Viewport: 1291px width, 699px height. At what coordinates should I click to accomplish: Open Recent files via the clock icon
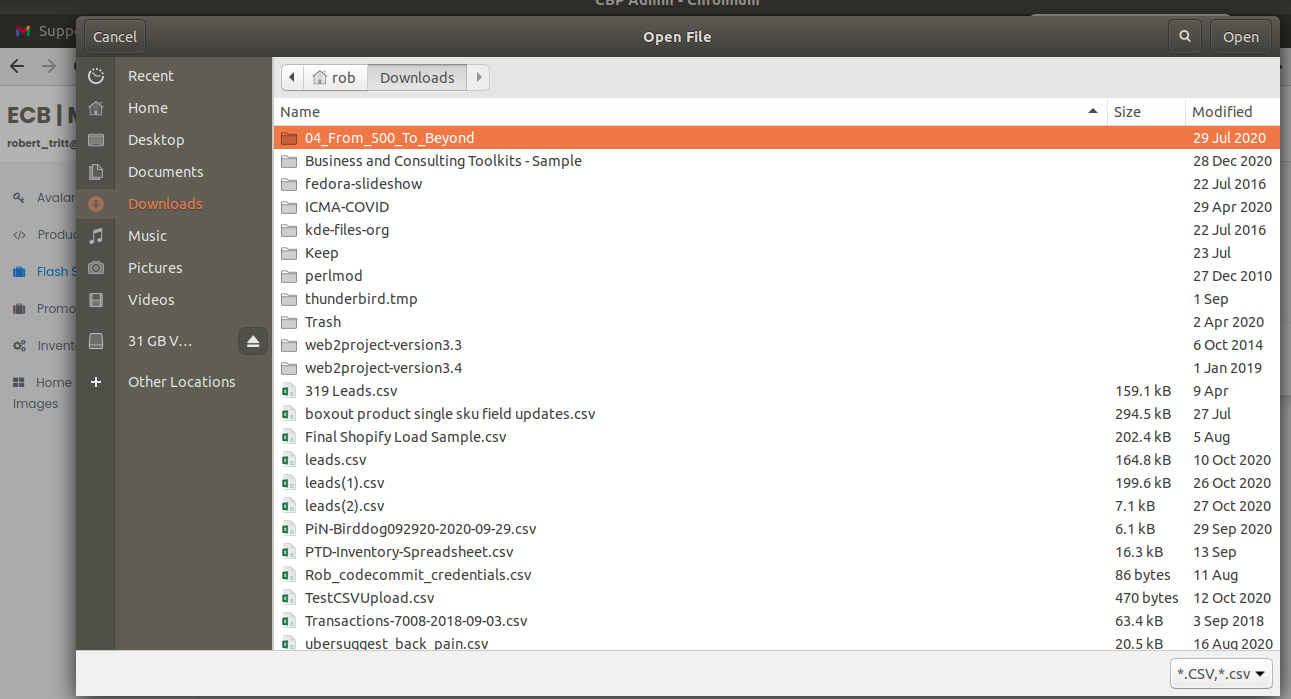[x=96, y=75]
